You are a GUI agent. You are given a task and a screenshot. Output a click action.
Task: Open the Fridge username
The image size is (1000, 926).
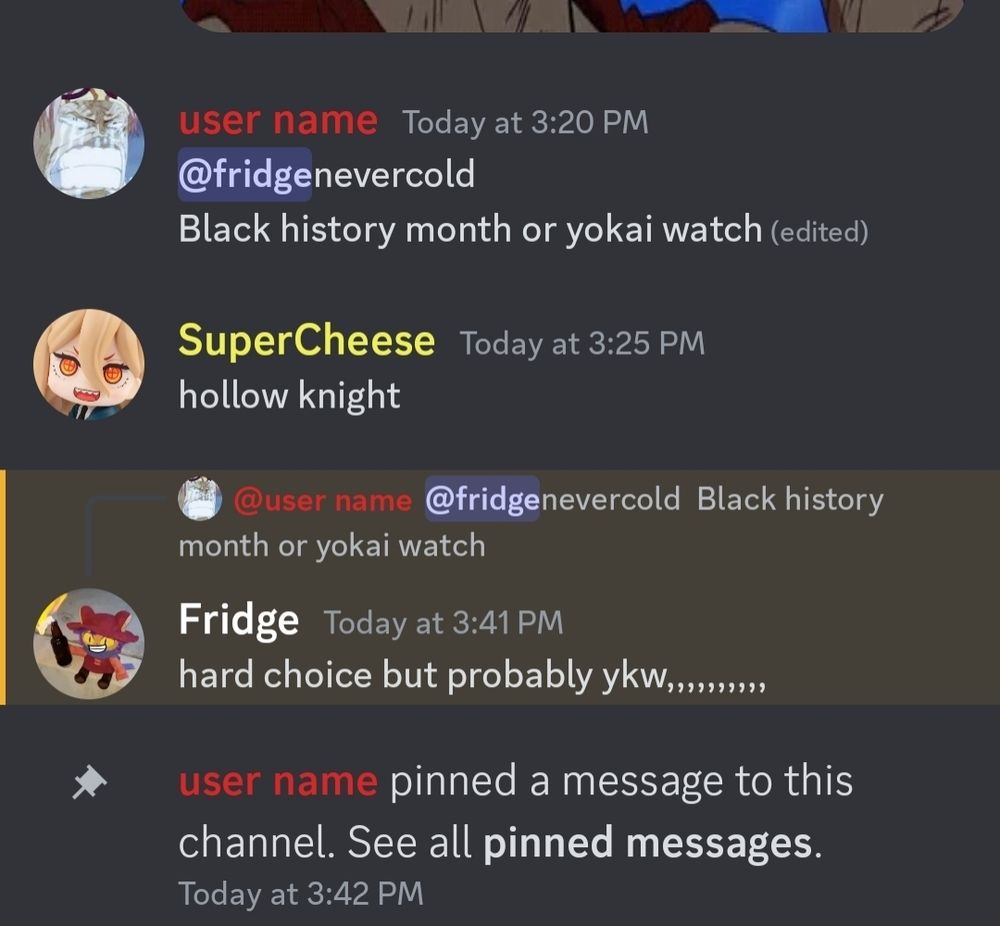tap(239, 620)
